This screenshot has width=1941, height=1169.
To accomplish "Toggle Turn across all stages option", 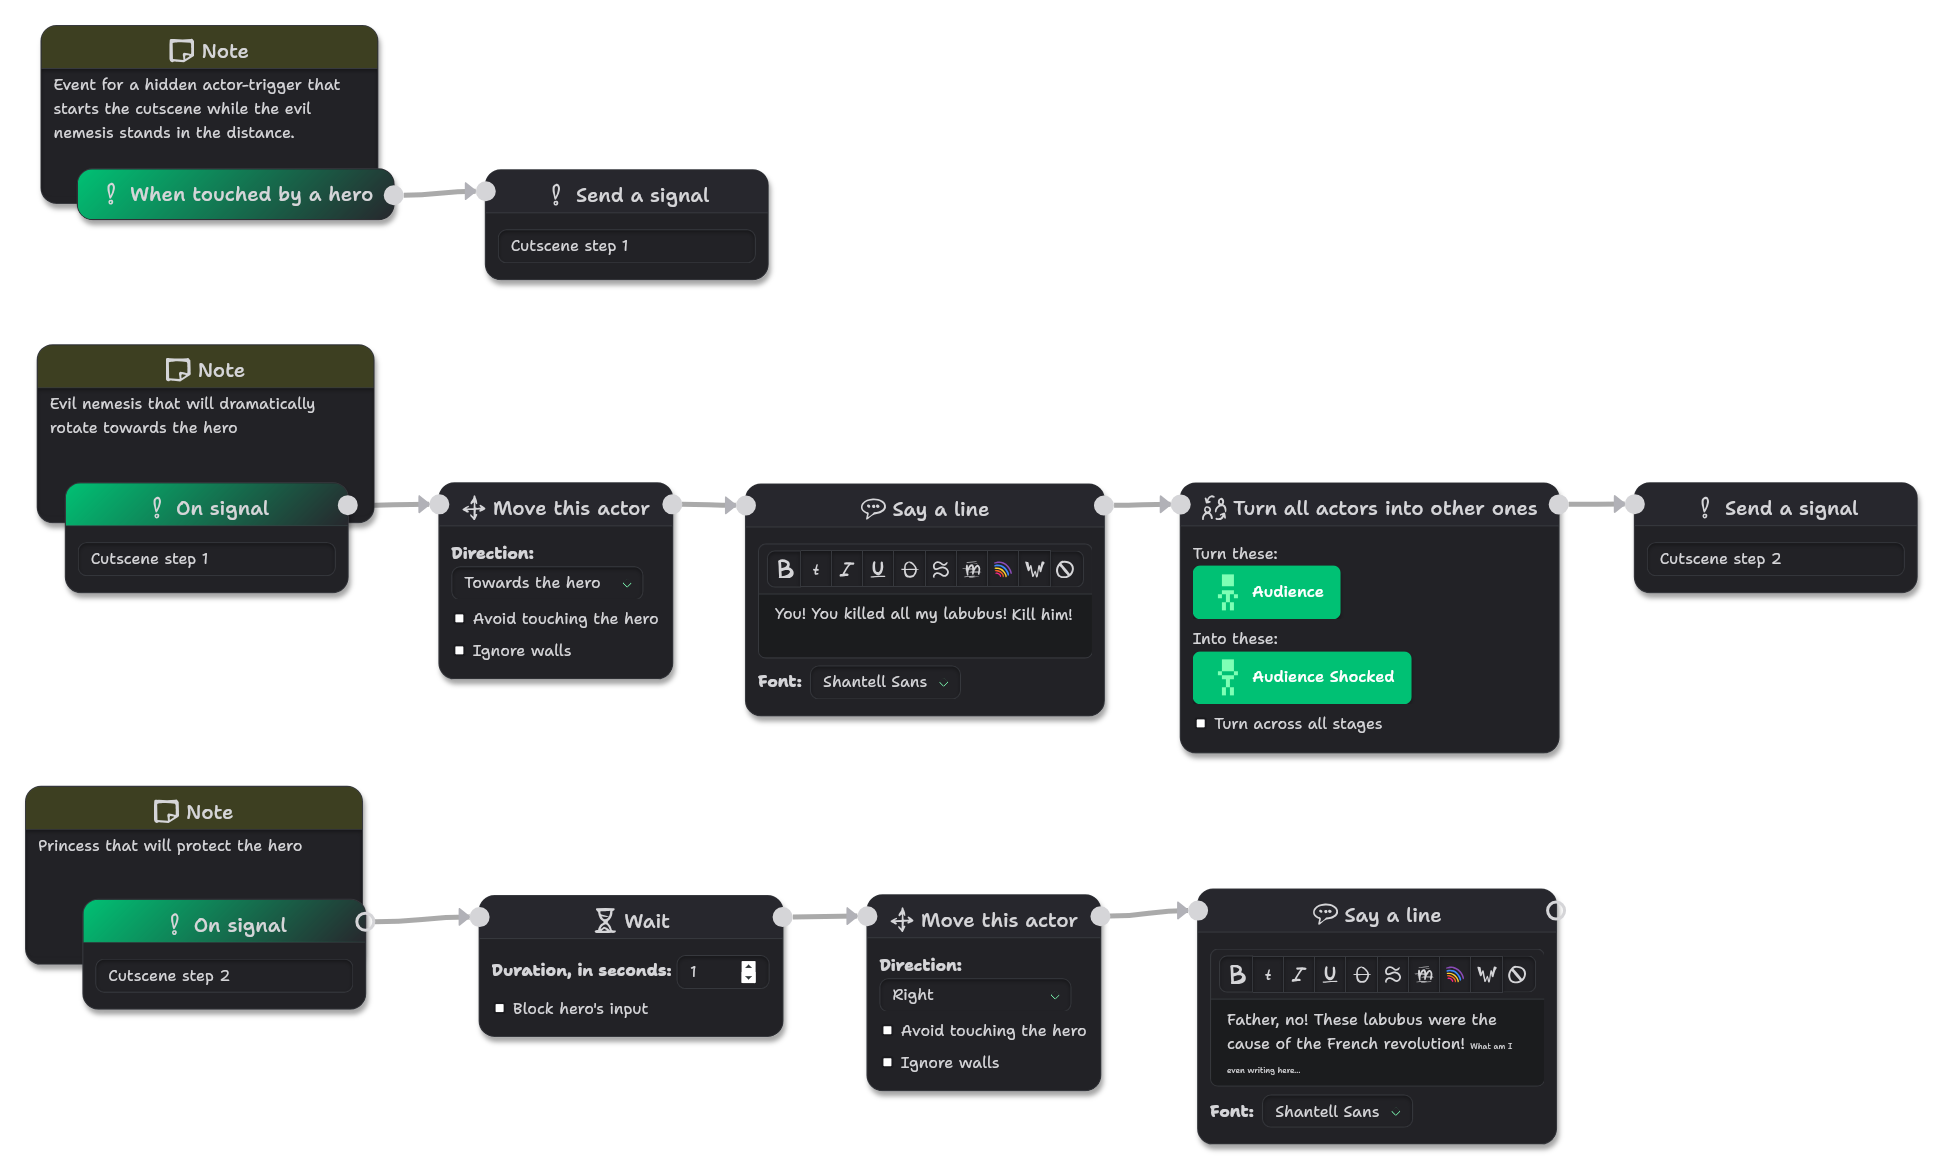I will pyautogui.click(x=1201, y=723).
